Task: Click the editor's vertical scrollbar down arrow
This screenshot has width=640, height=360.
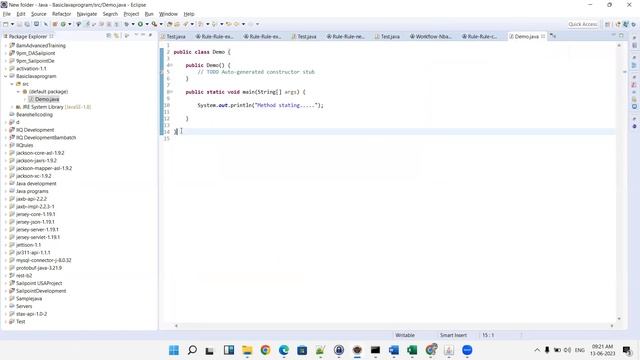Action: click(619, 319)
